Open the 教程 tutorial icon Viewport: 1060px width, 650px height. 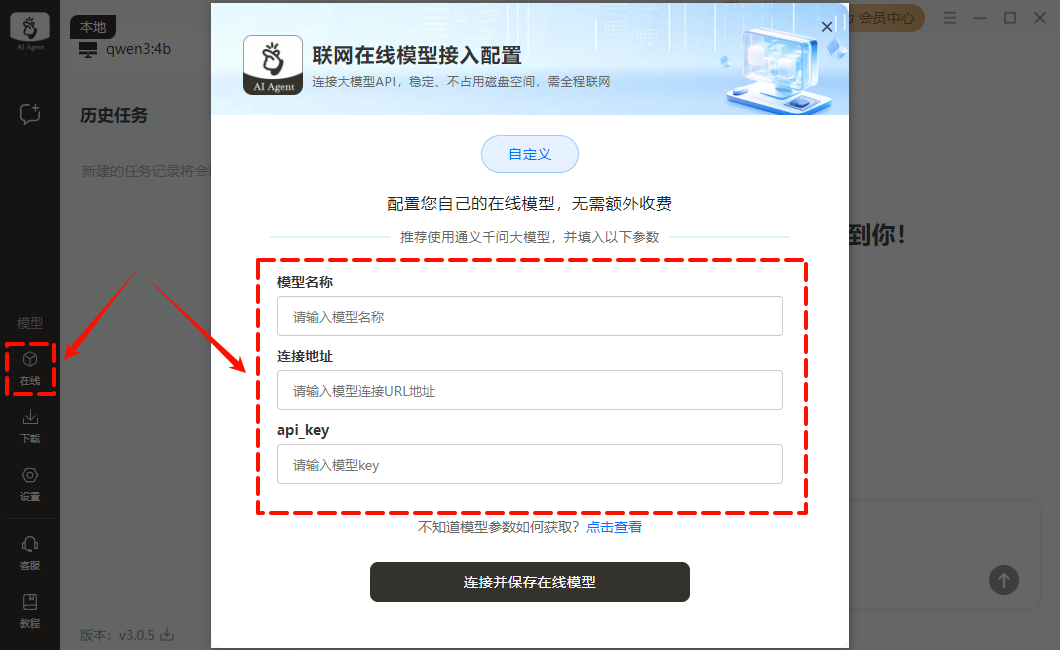(30, 611)
